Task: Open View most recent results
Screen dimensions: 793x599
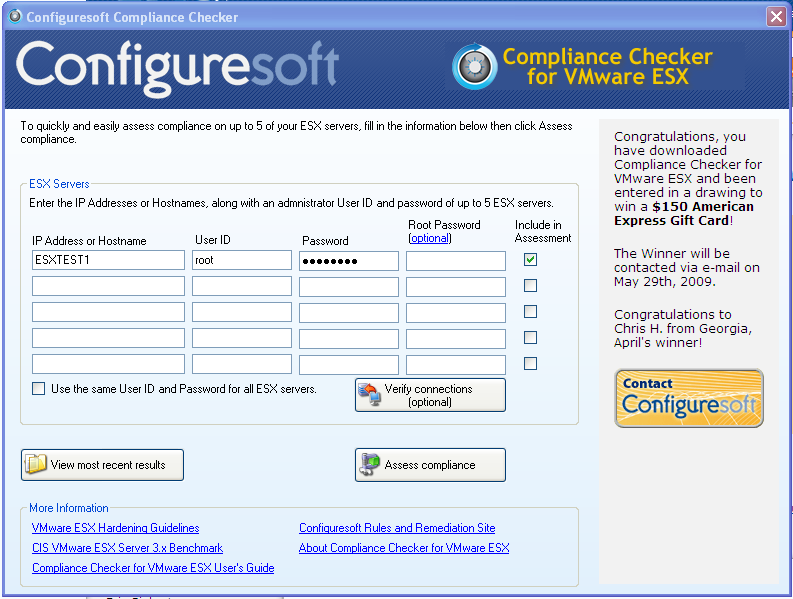Action: 102,465
